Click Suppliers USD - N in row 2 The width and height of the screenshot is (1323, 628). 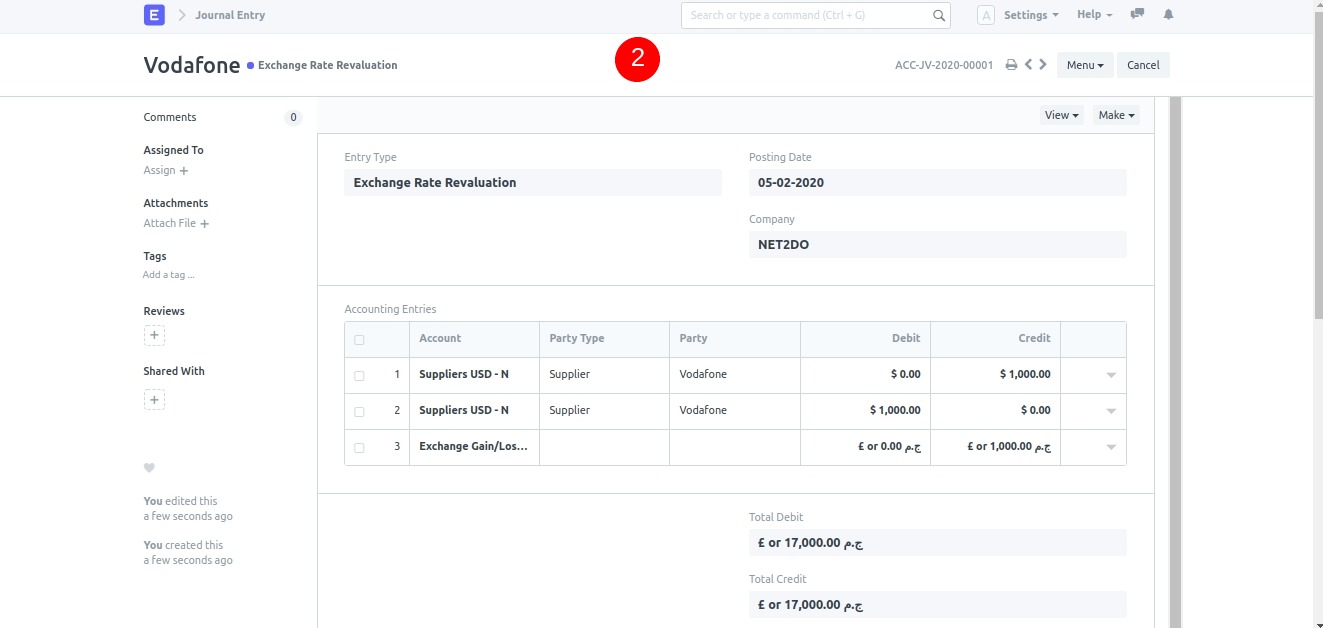point(464,410)
